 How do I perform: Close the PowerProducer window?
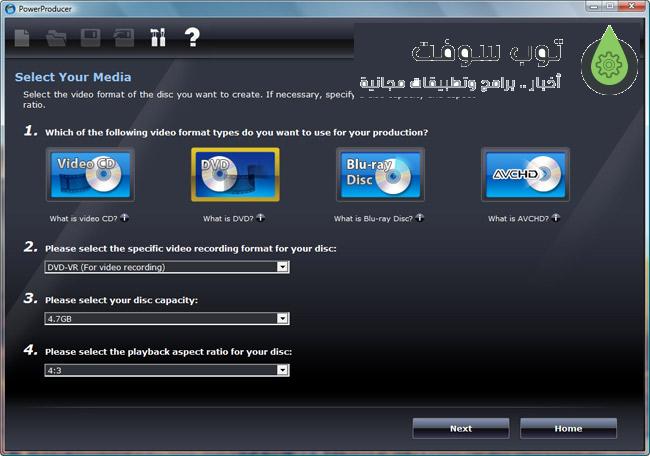pos(631,6)
